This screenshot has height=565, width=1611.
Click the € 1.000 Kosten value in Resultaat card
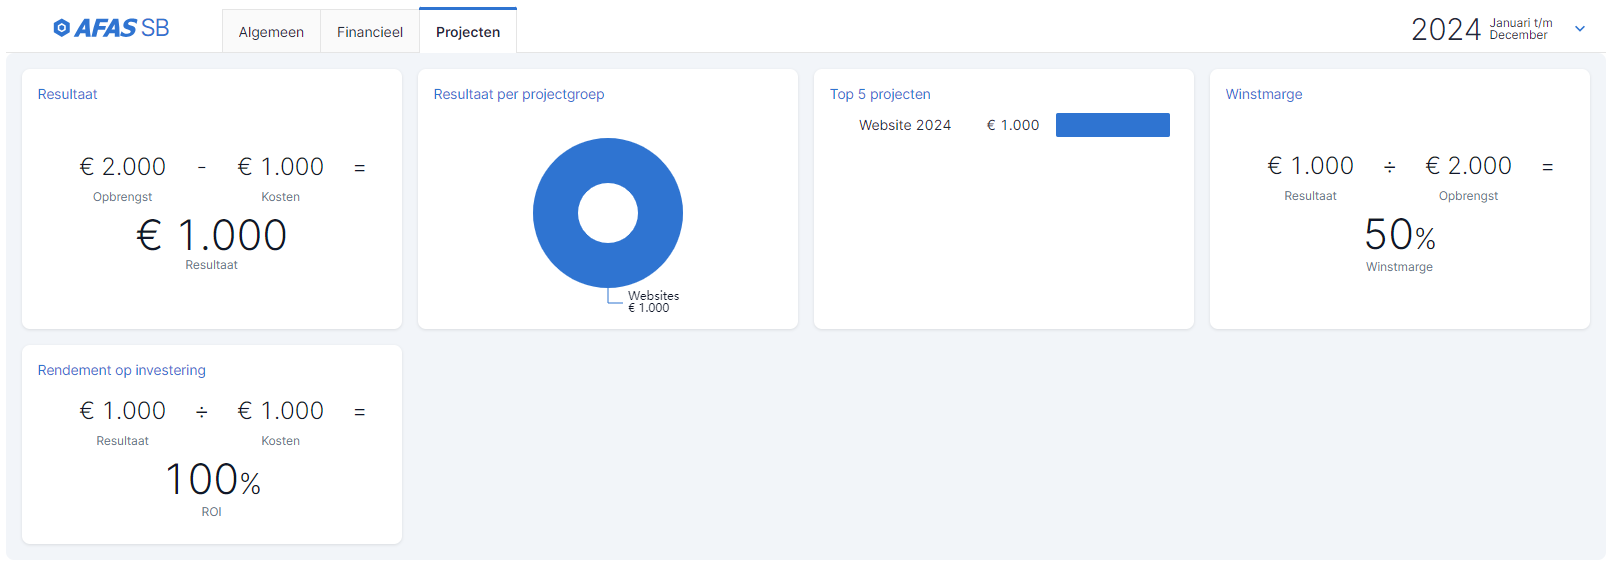(281, 166)
